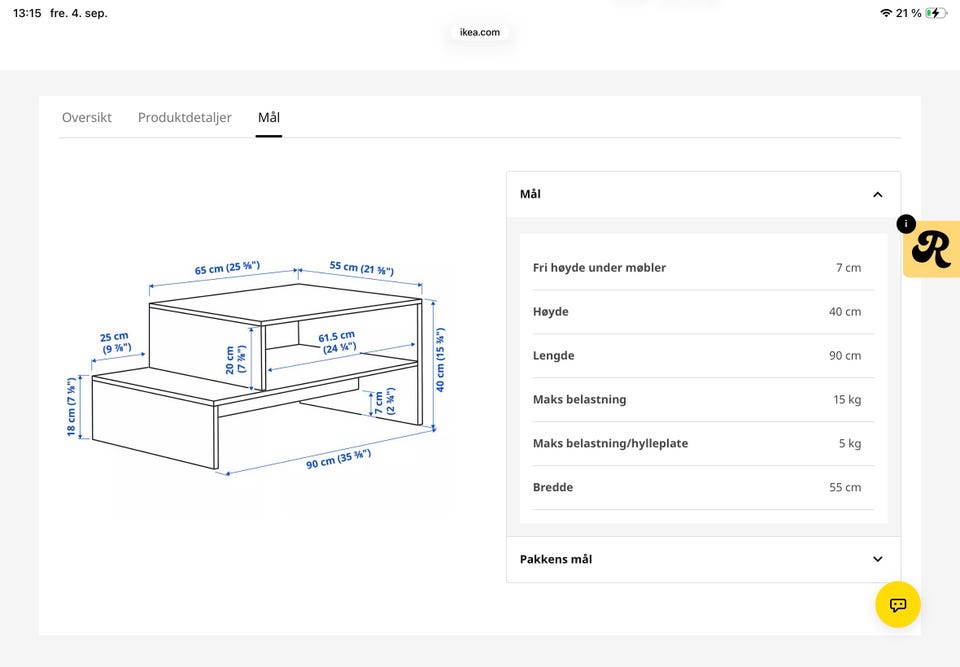Image resolution: width=960 pixels, height=667 pixels.
Task: Open the coffee table dimension drawing
Action: (x=257, y=367)
